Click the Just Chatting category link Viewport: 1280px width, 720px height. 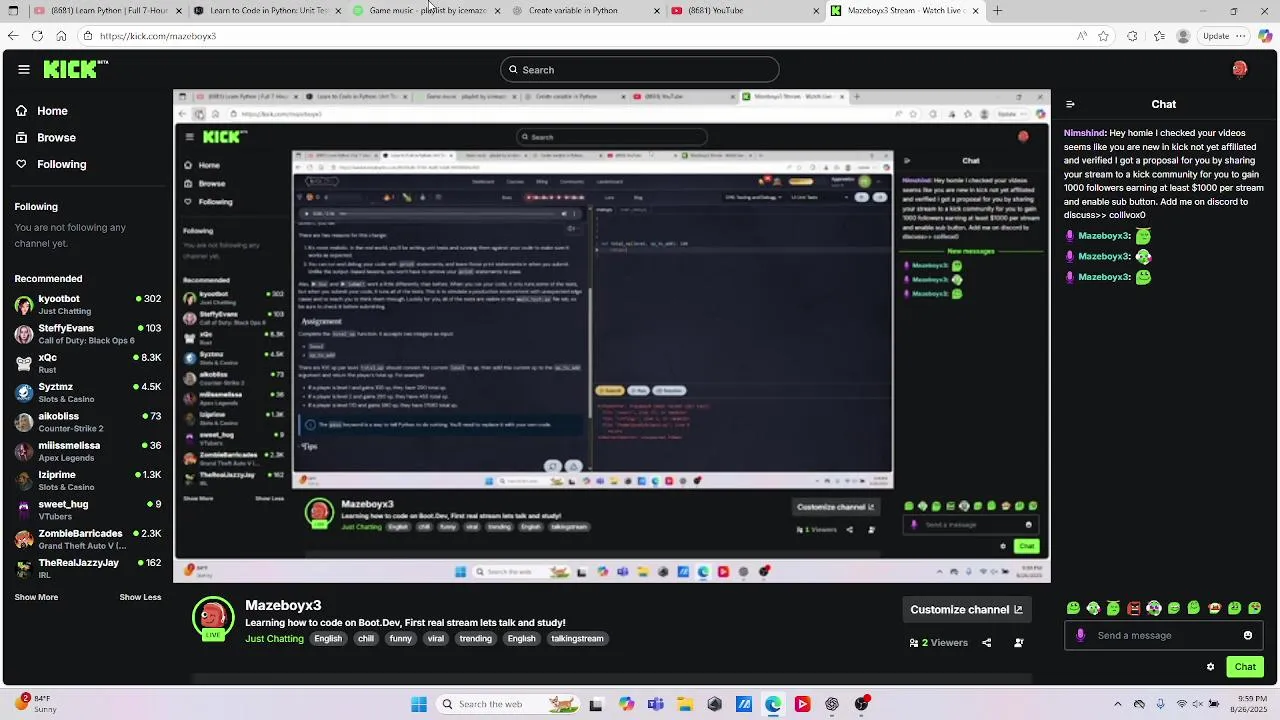point(274,638)
